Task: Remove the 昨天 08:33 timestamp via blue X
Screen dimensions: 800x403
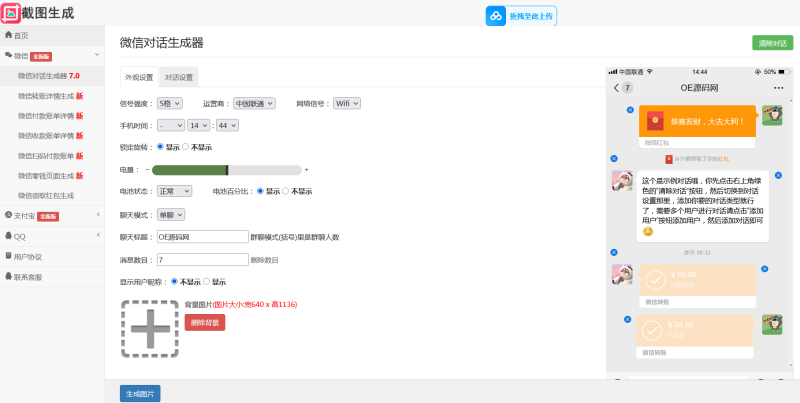Action: [614, 252]
